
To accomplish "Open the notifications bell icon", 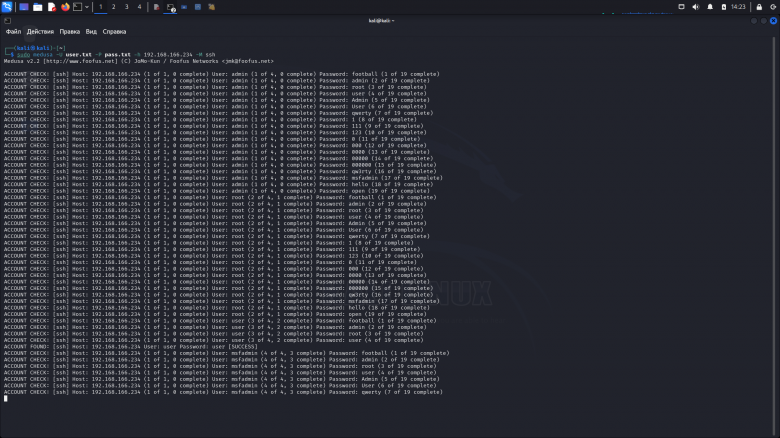I will click(710, 7).
